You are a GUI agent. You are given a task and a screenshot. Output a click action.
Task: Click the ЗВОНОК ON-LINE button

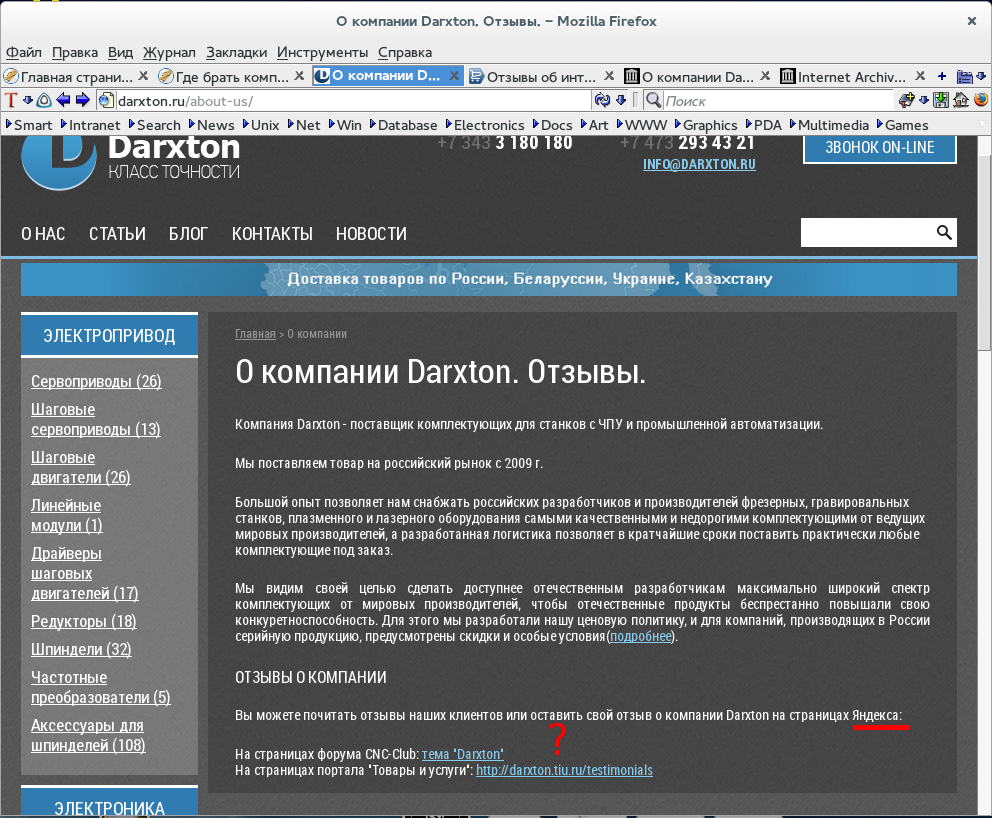(879, 148)
